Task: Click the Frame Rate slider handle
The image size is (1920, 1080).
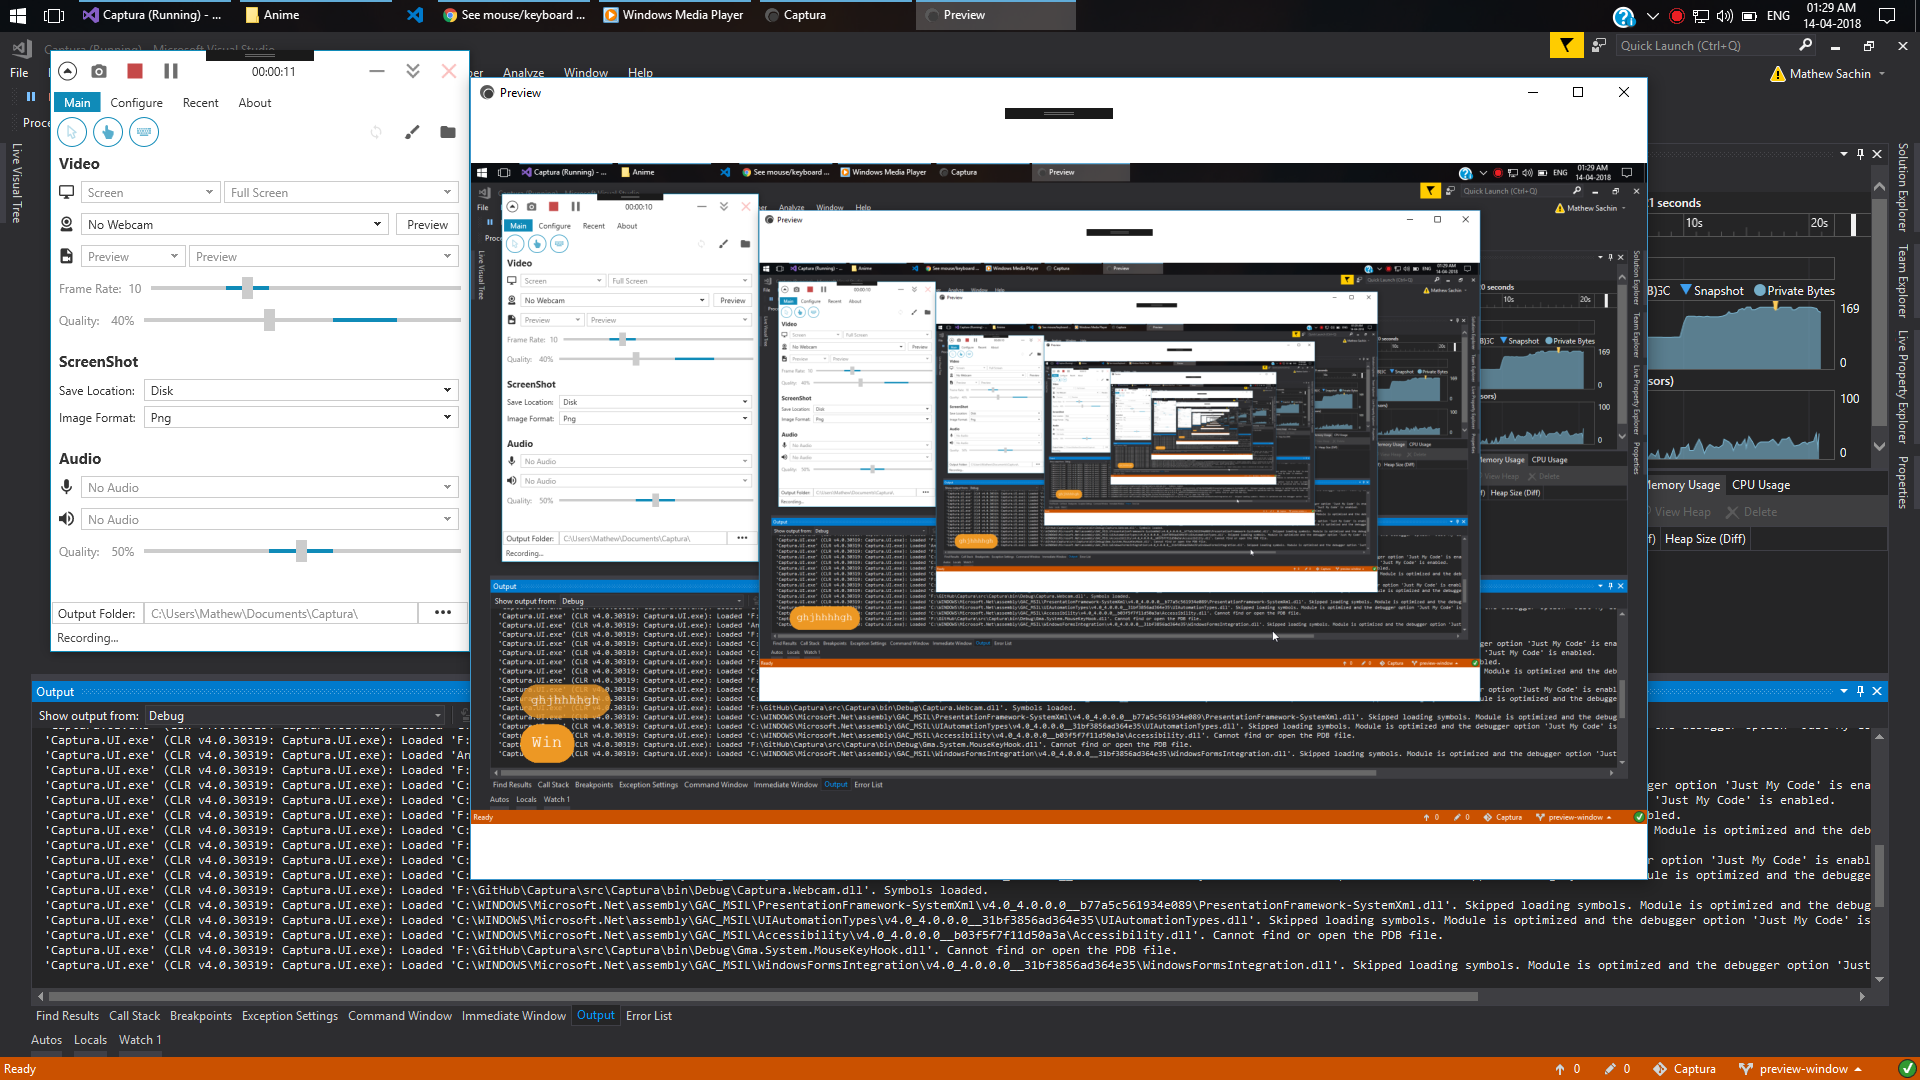Action: 246,288
